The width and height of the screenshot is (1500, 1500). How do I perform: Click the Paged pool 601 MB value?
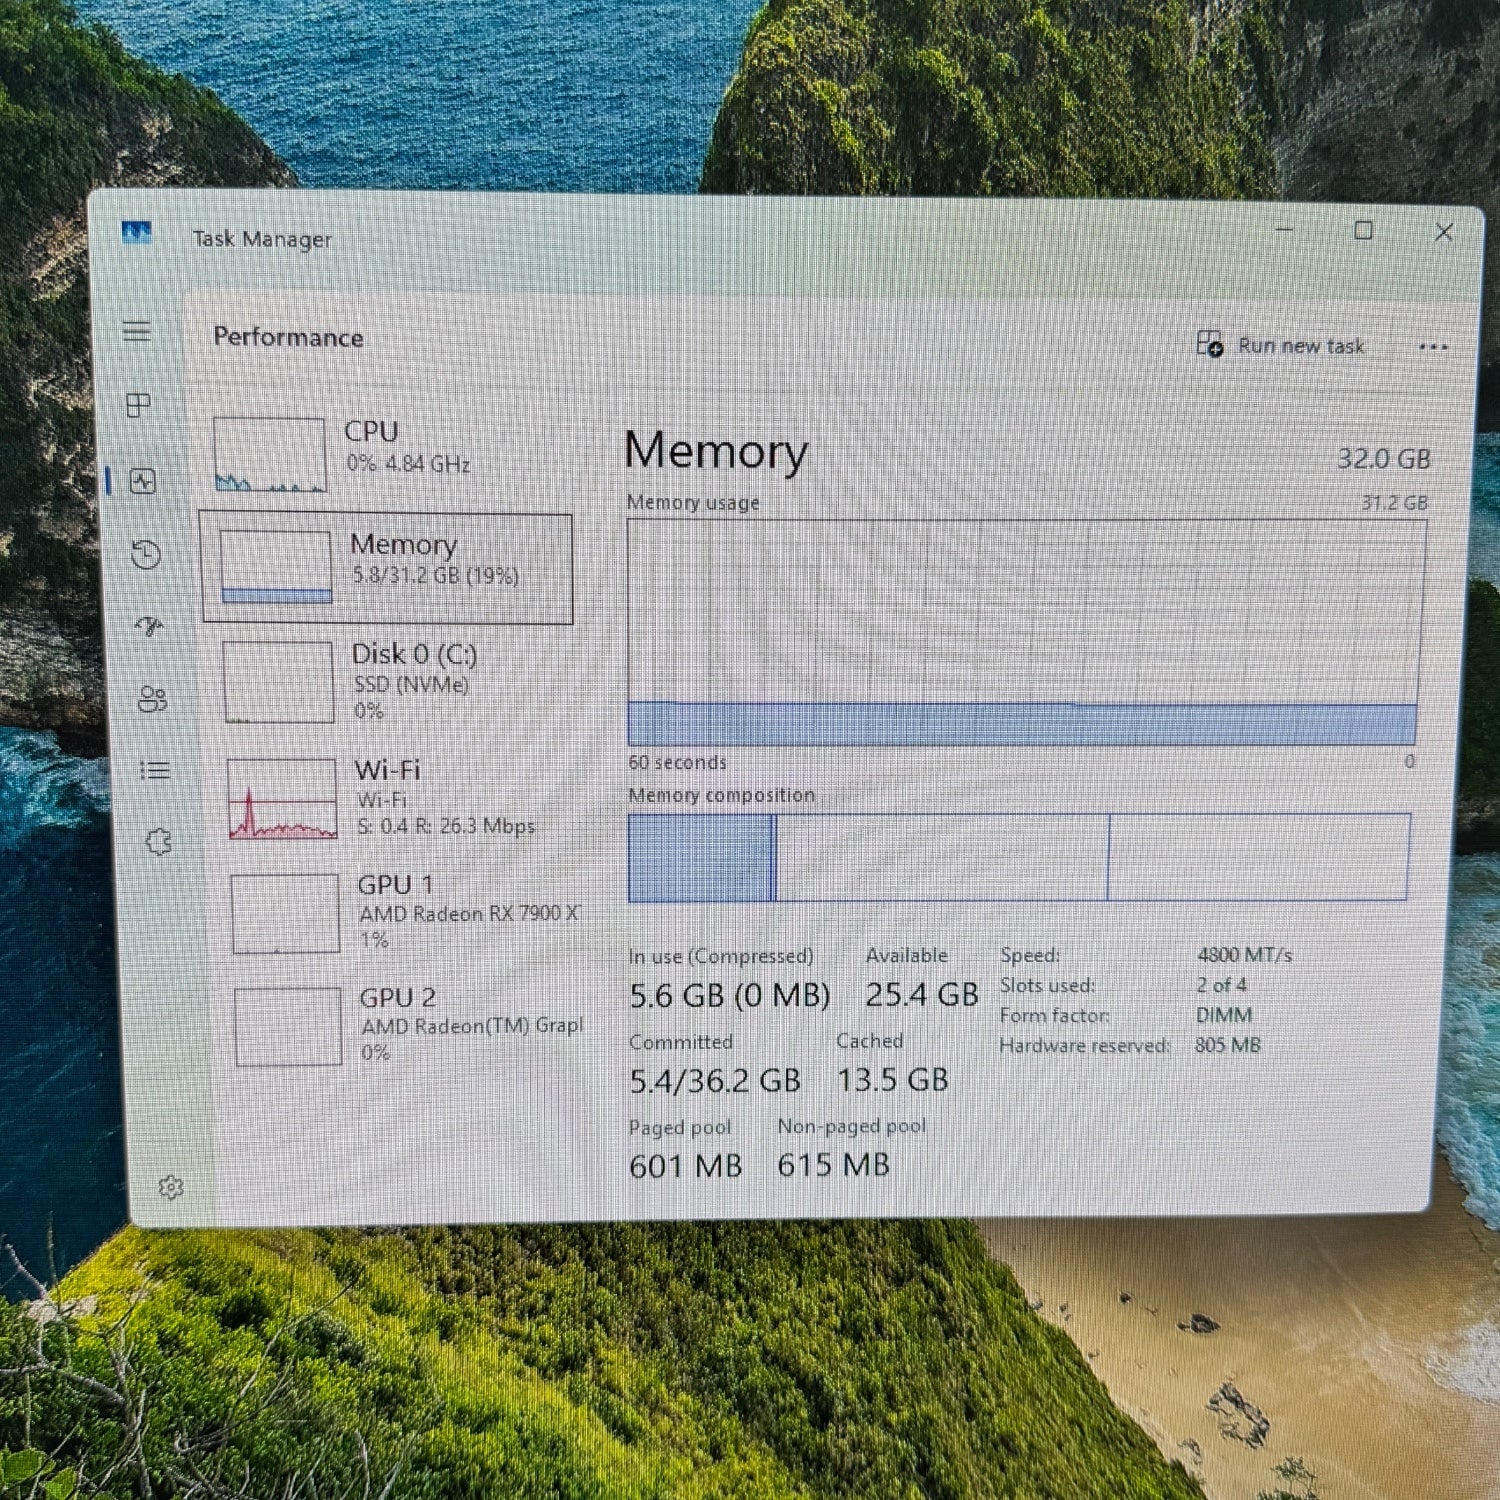point(686,1166)
